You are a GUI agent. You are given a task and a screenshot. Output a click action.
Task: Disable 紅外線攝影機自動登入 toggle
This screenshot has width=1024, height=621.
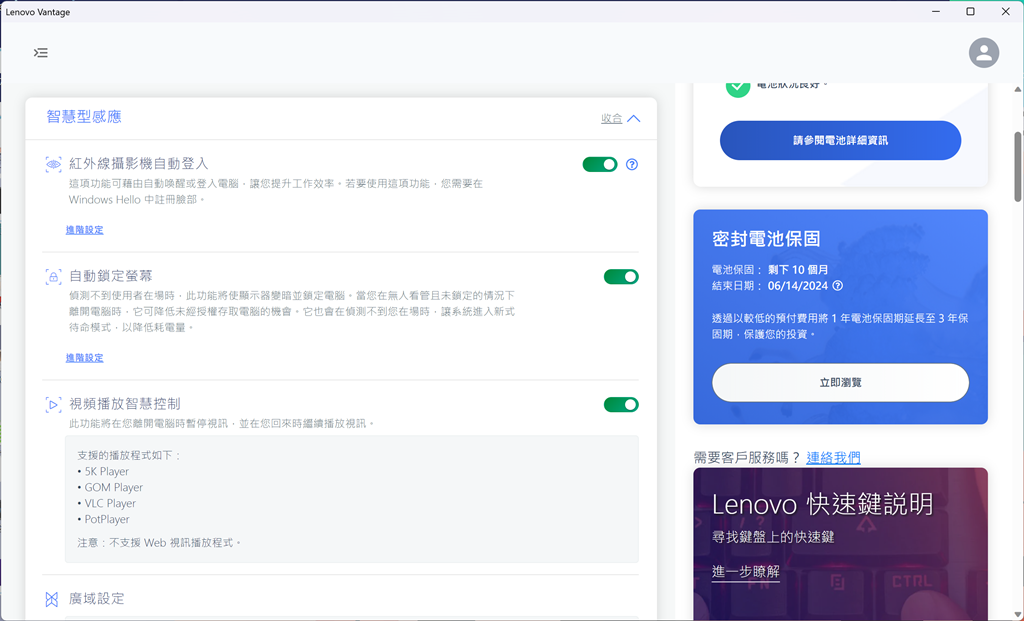pos(600,165)
